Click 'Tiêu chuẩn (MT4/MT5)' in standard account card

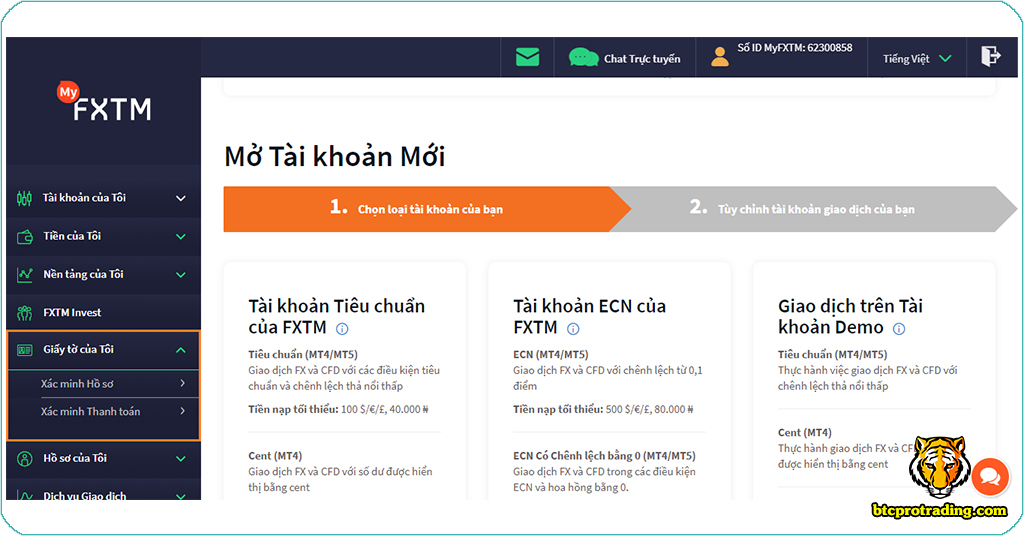(x=303, y=355)
